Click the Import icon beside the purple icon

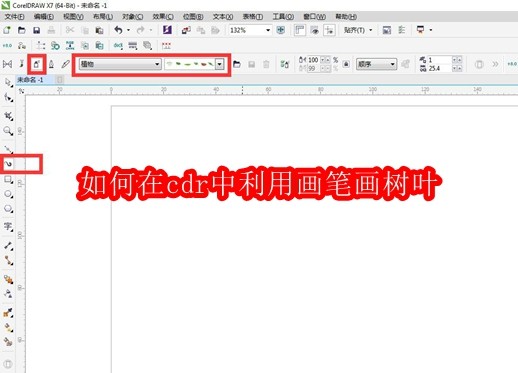pos(186,30)
